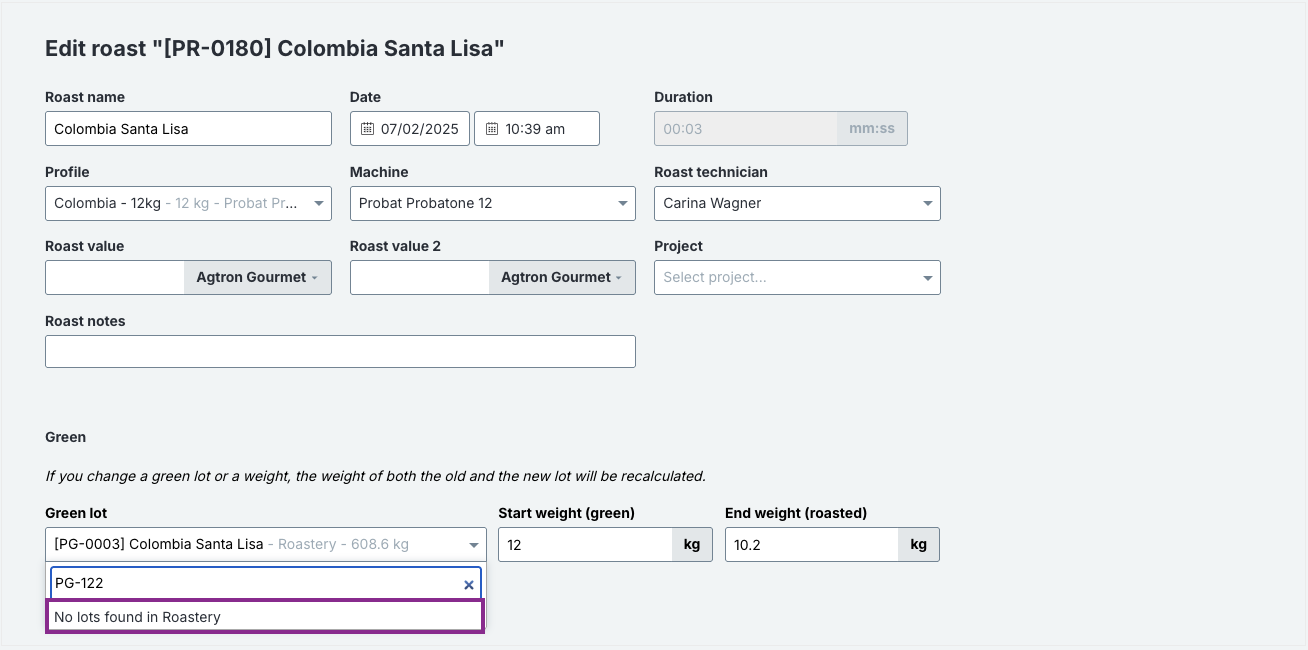Clear the PG-122 search with the x icon
The width and height of the screenshot is (1308, 650).
[x=468, y=585]
